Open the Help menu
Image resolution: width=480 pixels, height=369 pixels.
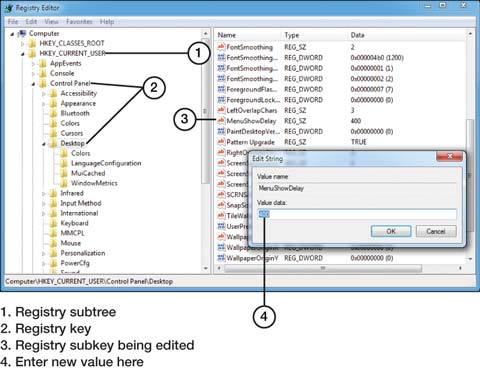coord(107,22)
